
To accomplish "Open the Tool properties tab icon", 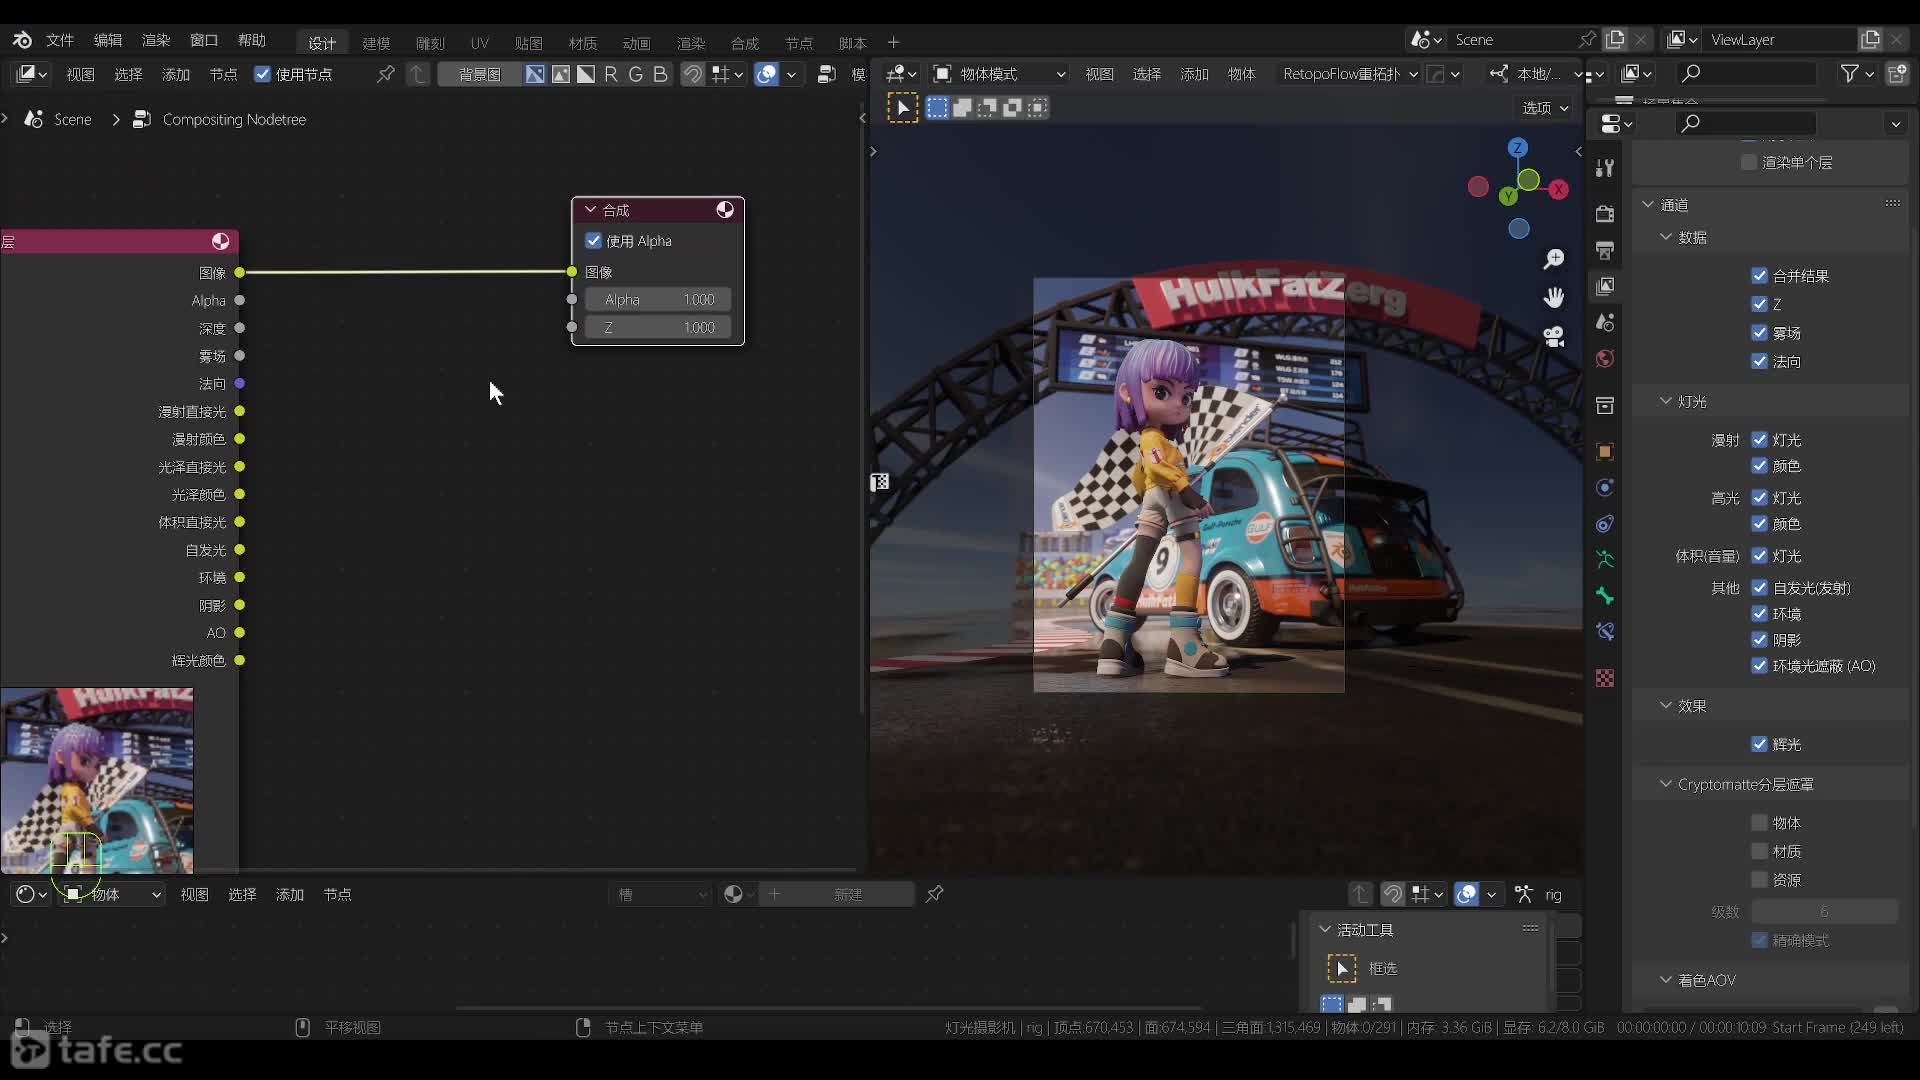I will click(1605, 168).
